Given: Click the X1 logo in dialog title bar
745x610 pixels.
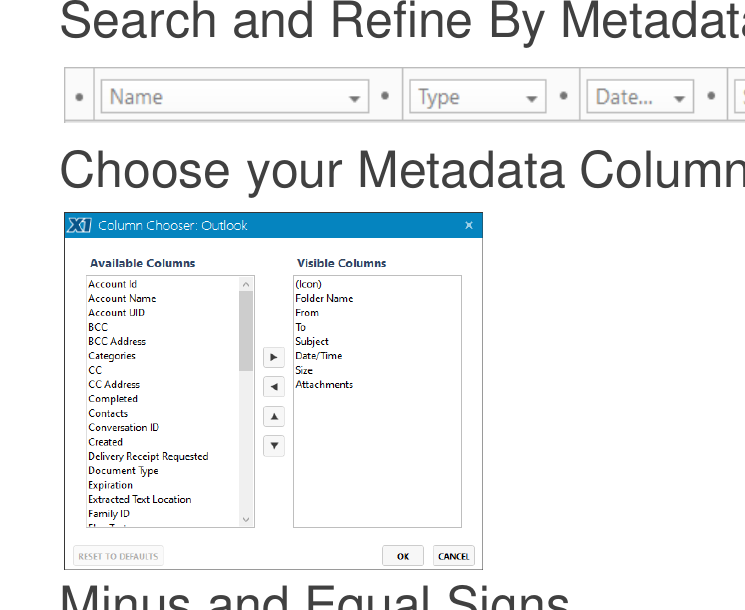Looking at the screenshot, I should tap(79, 225).
